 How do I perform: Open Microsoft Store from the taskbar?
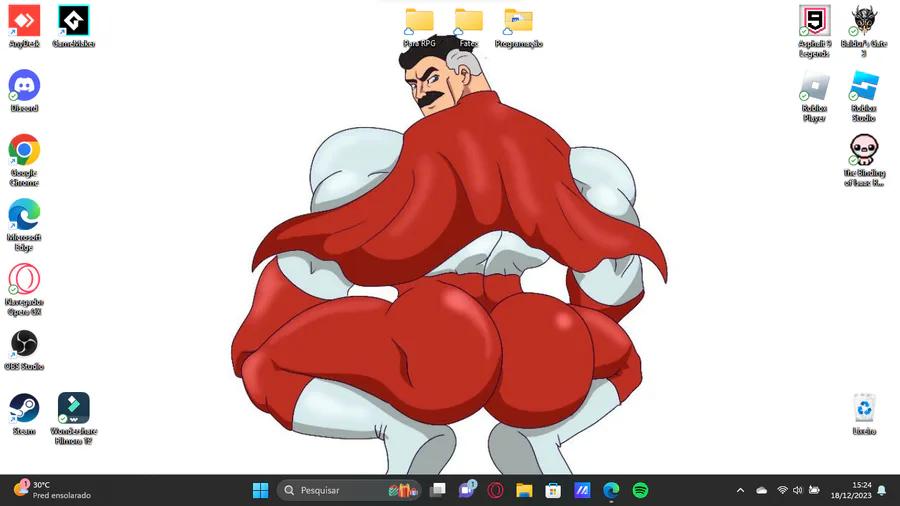553,491
